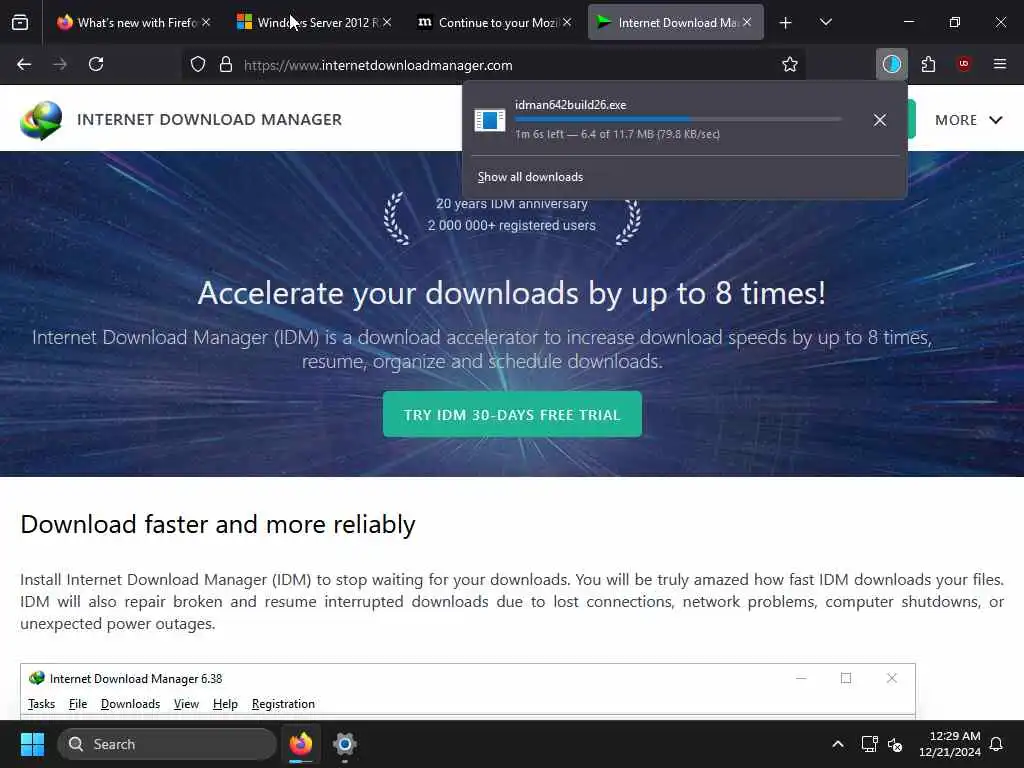
Task: Open tracking protection shield icon
Action: click(x=198, y=65)
